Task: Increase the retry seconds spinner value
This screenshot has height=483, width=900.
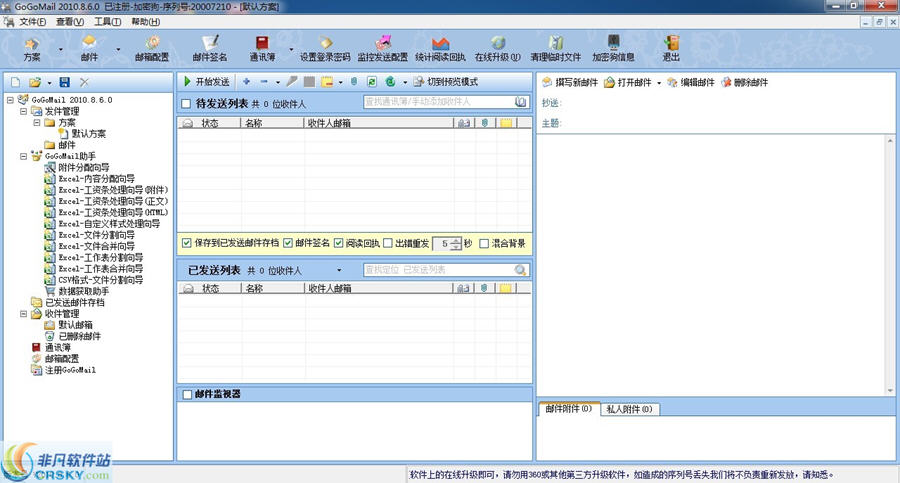Action: tap(456, 240)
